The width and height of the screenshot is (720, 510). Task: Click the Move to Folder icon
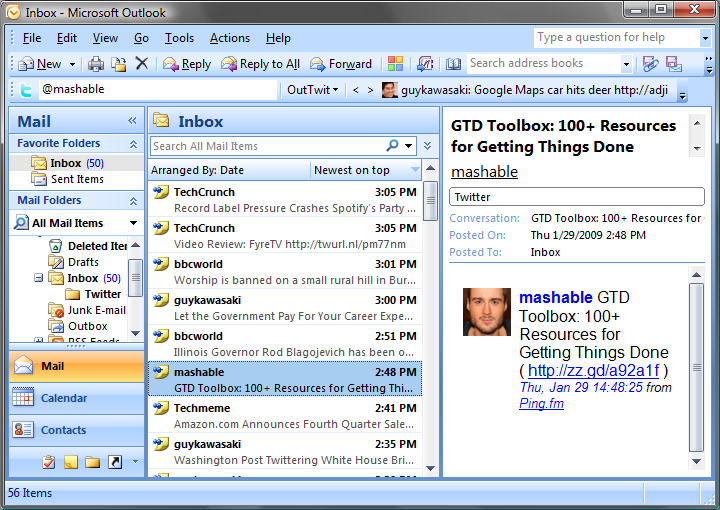119,64
